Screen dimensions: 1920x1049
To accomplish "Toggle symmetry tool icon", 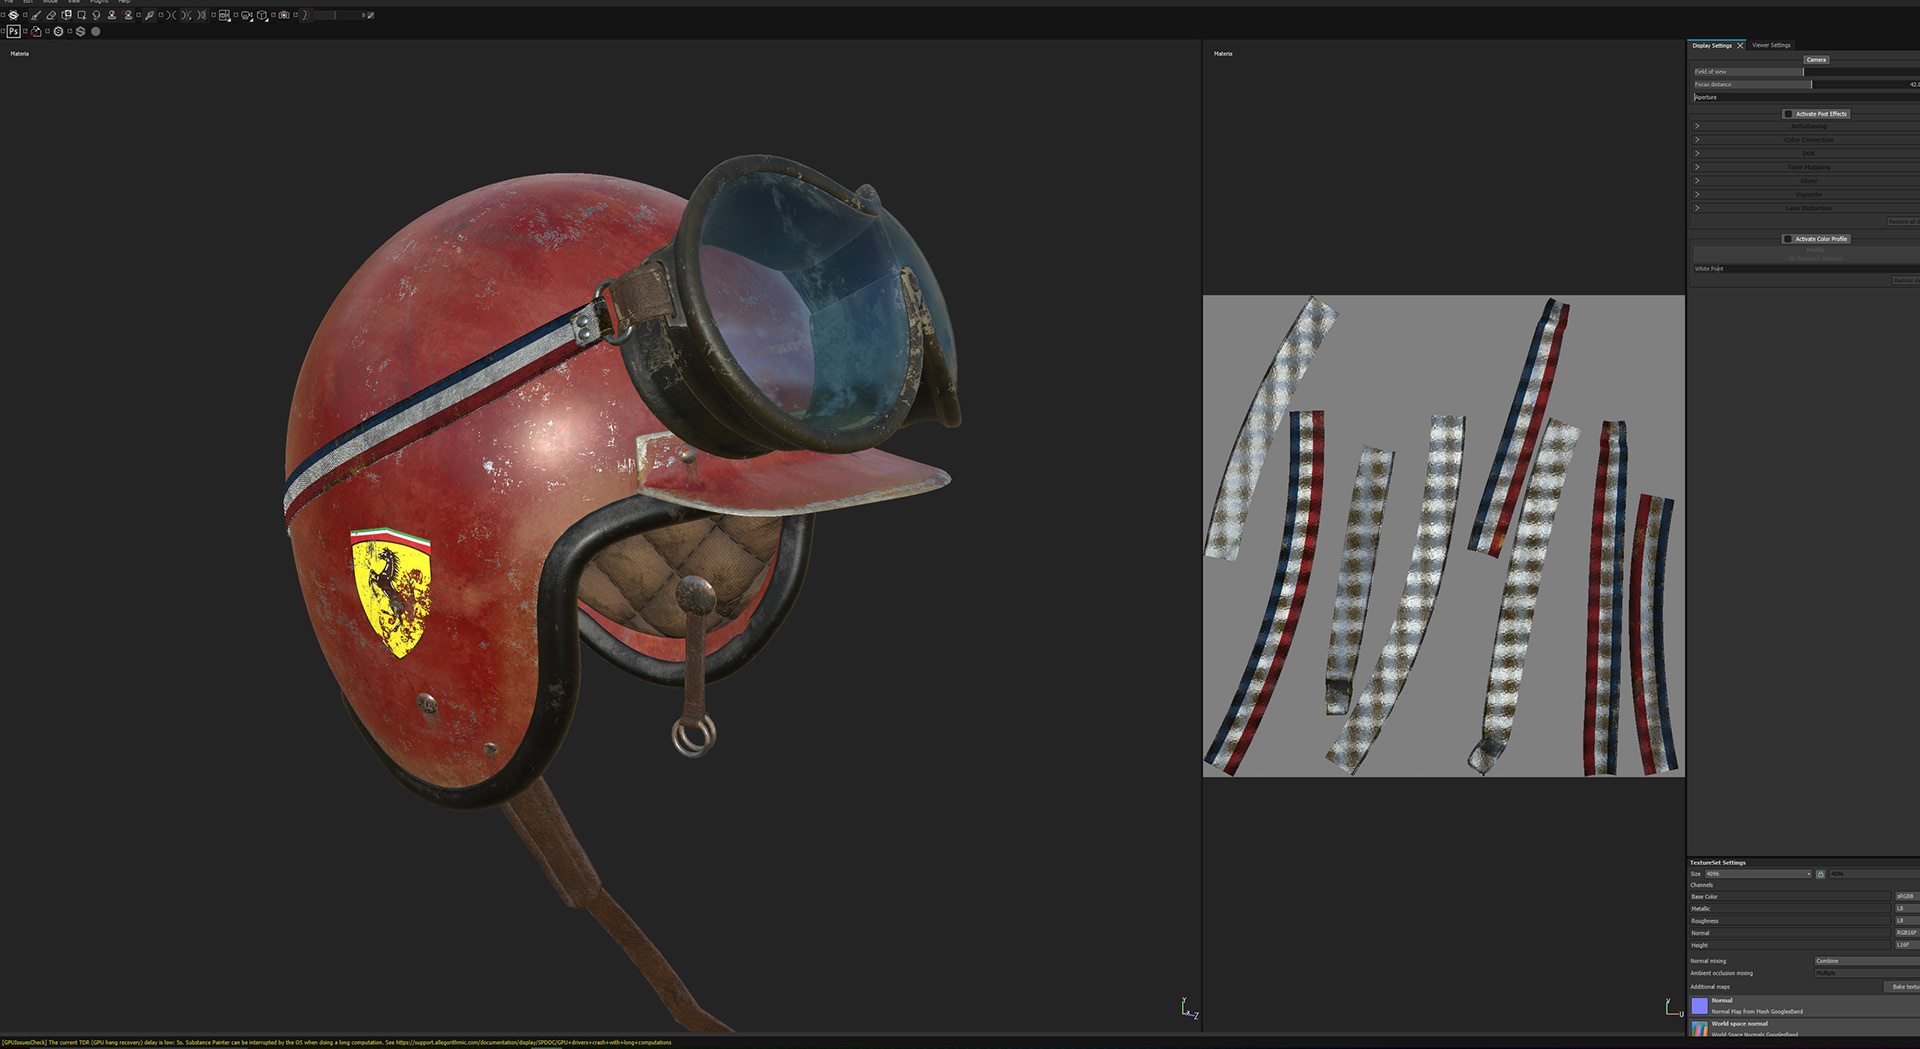I will pyautogui.click(x=171, y=15).
